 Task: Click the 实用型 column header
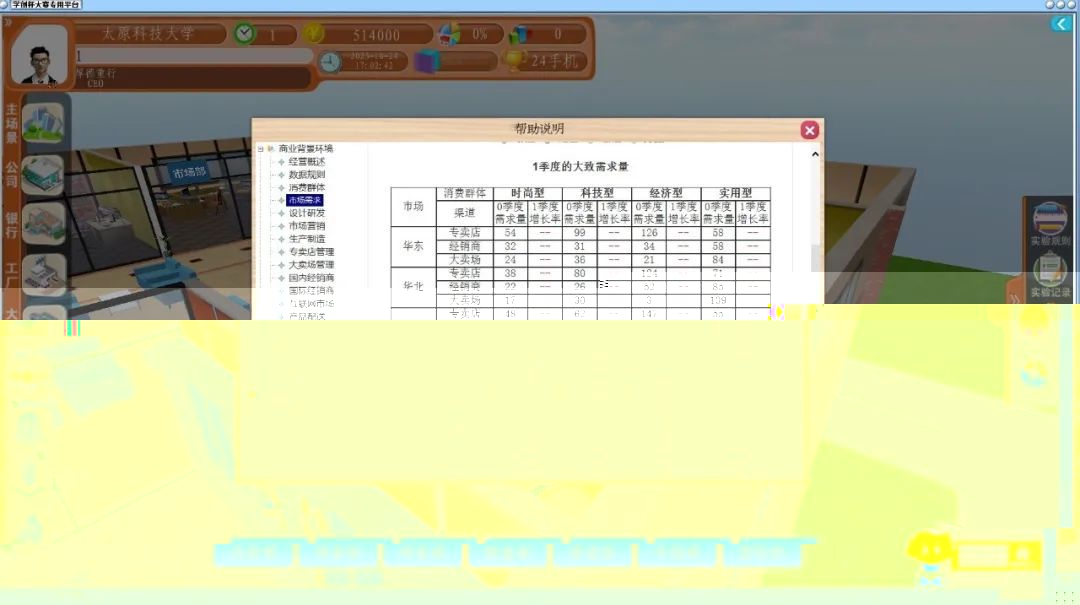[736, 194]
